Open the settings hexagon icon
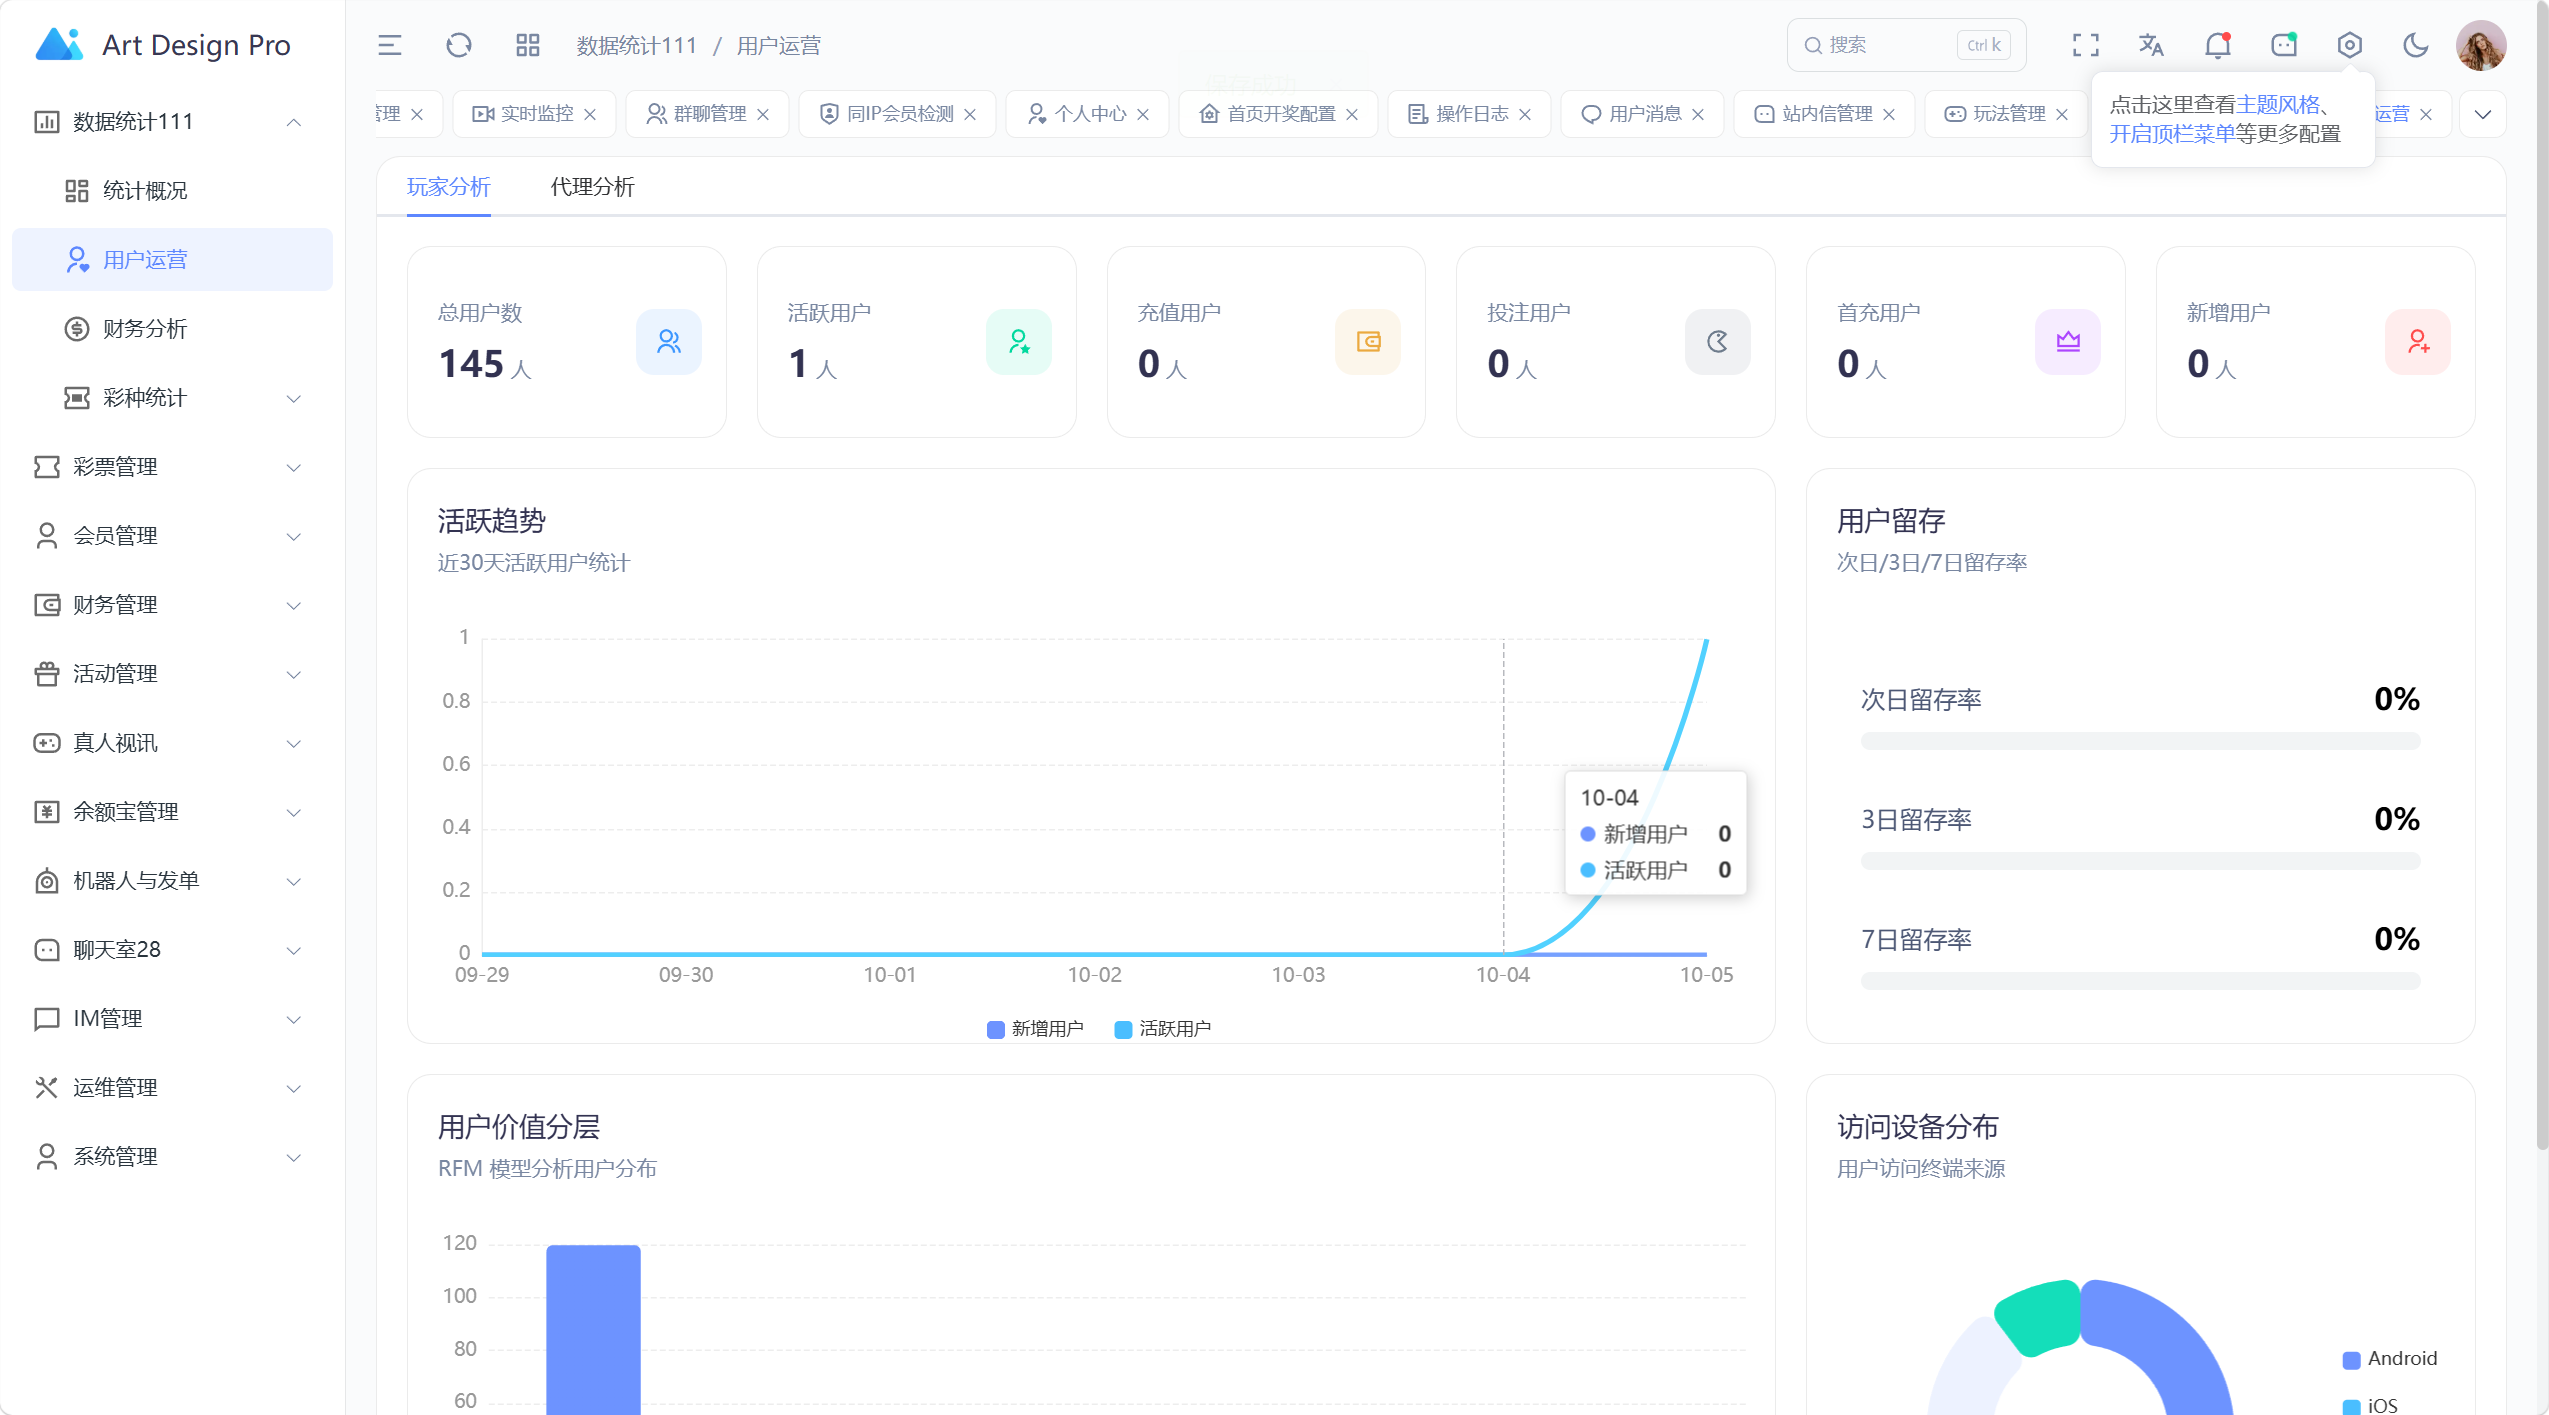Image resolution: width=2549 pixels, height=1415 pixels. point(2350,45)
